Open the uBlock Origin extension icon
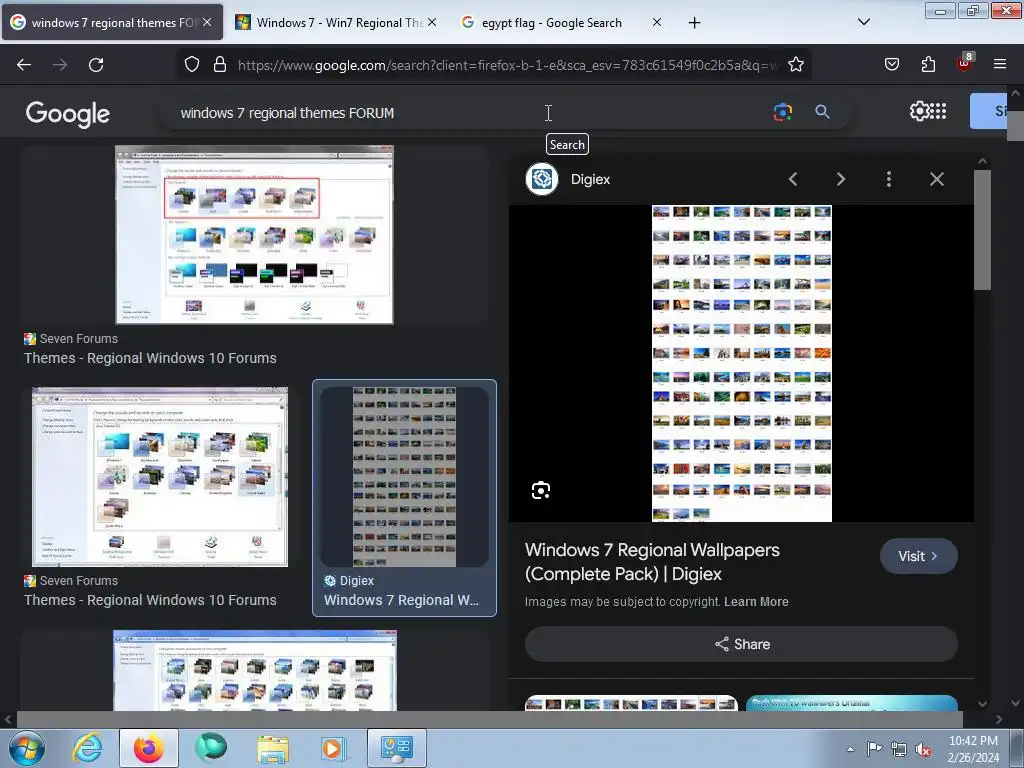Image resolution: width=1024 pixels, height=768 pixels. point(965,63)
